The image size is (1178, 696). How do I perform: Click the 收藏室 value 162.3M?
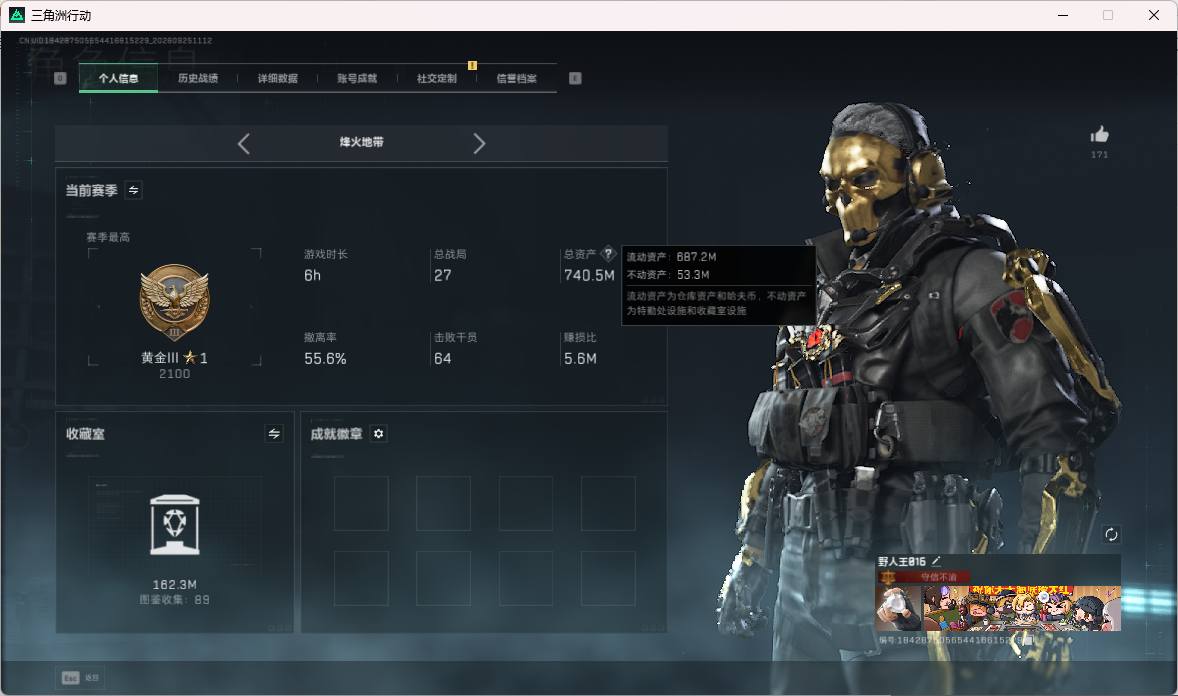[x=175, y=585]
